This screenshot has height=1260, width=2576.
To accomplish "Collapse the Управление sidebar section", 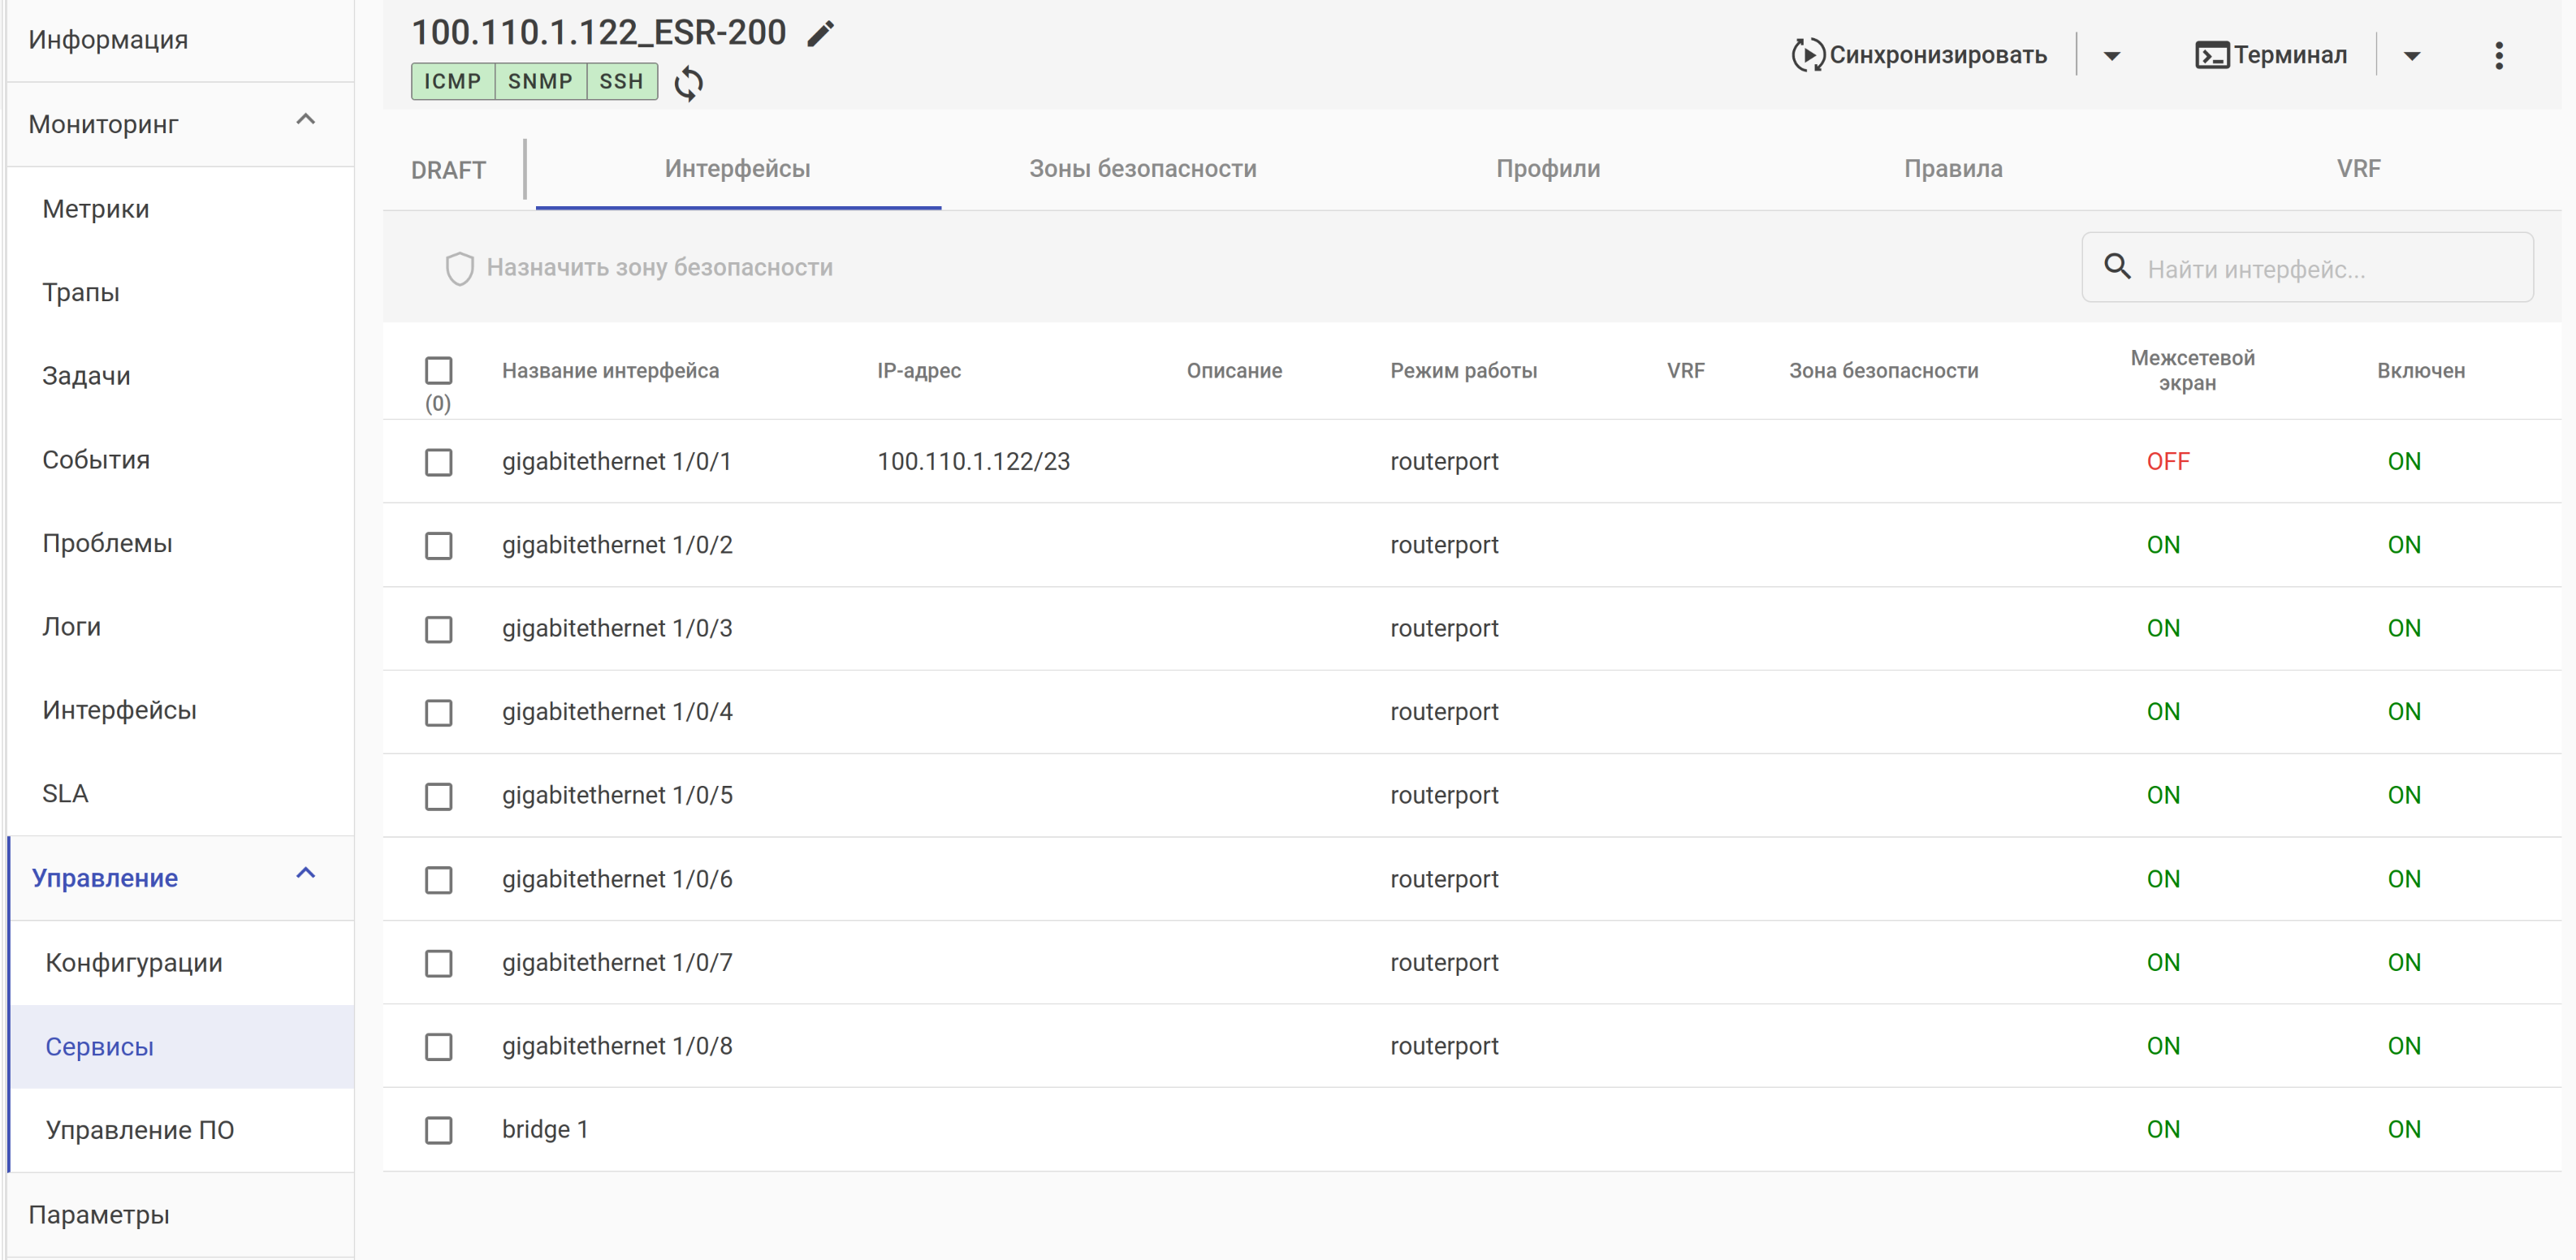I will (306, 874).
